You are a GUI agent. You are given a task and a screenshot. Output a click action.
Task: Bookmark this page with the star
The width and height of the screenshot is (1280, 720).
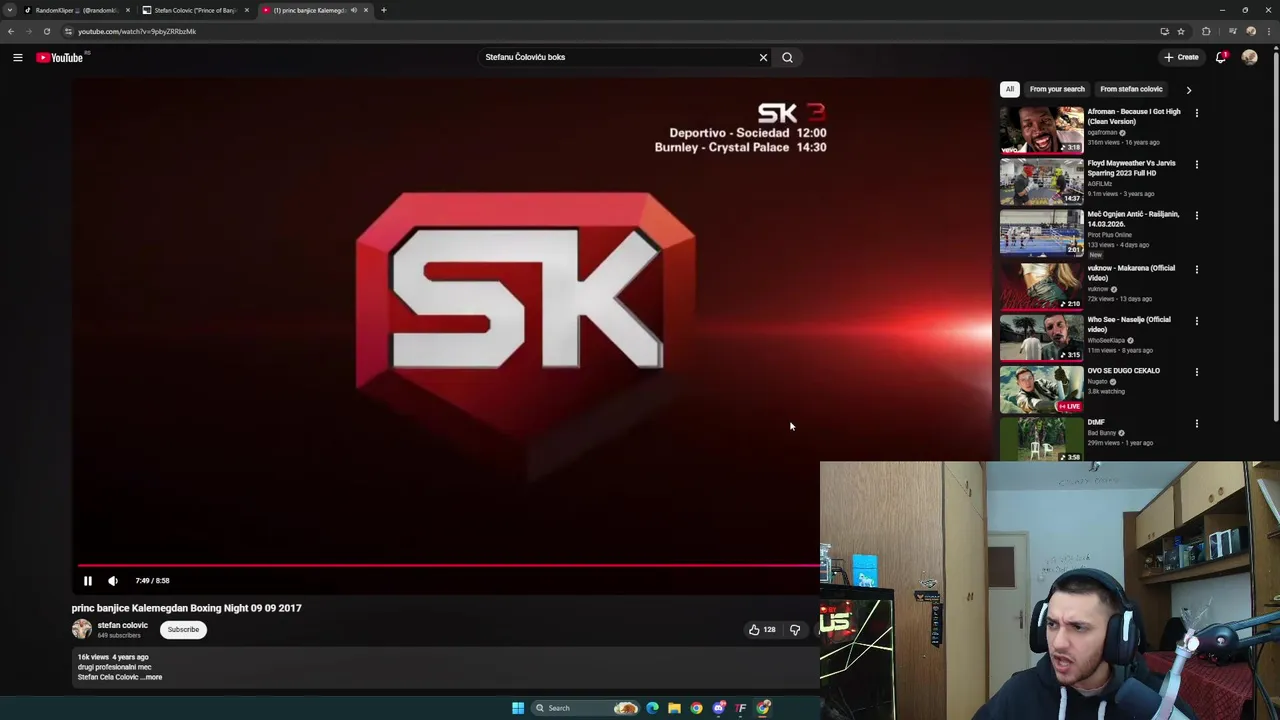tap(1181, 31)
